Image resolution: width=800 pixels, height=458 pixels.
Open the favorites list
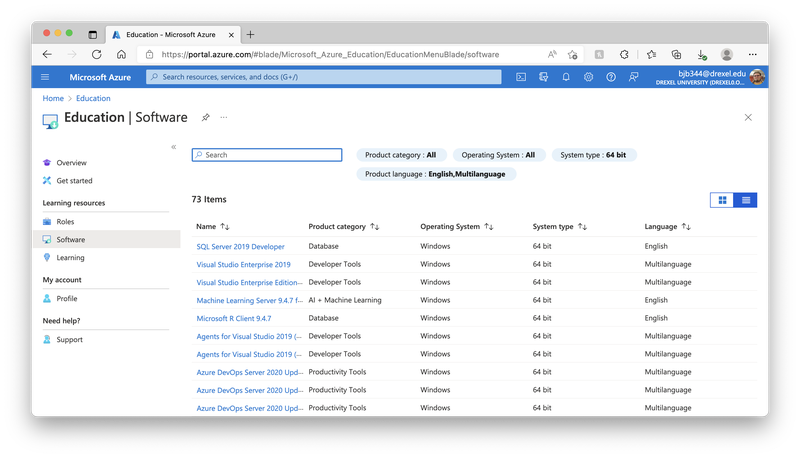click(x=652, y=55)
